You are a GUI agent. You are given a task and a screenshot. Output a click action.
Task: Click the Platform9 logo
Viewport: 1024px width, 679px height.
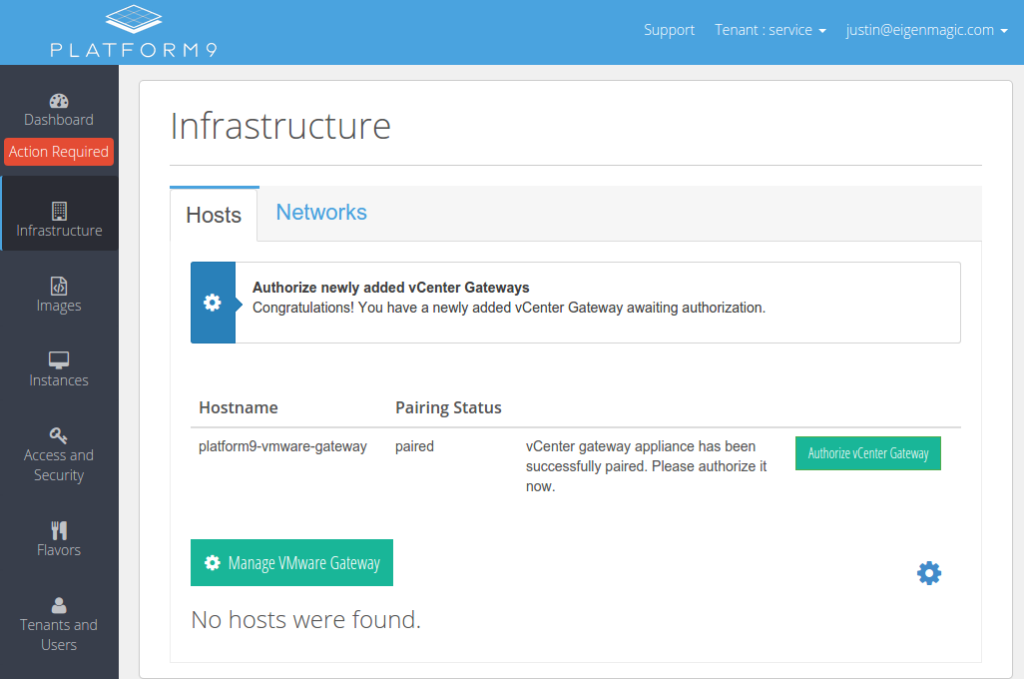tap(133, 31)
